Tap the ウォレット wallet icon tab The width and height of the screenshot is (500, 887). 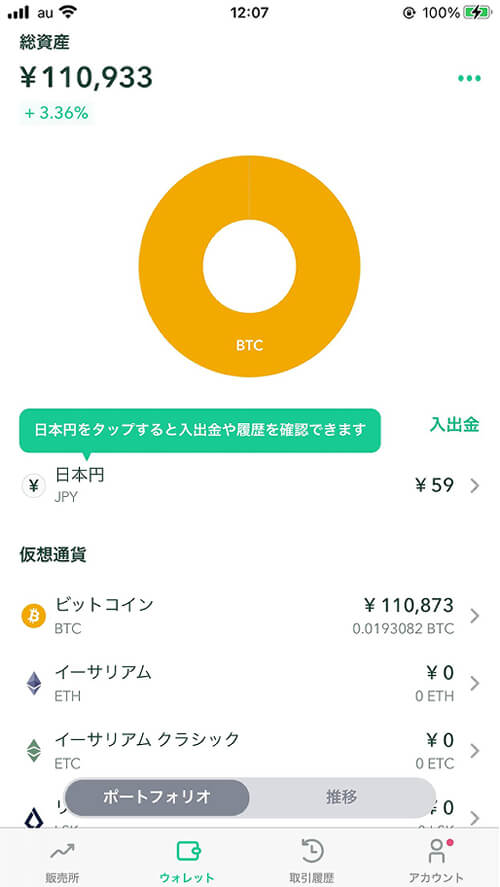187,850
